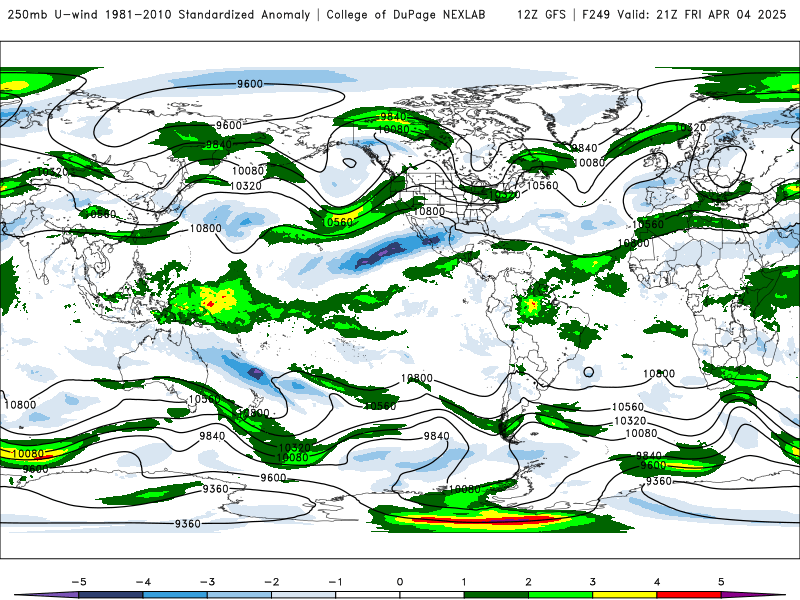800x600 pixels.
Task: Click the positive 5 colorbar tick label
Action: [x=721, y=582]
